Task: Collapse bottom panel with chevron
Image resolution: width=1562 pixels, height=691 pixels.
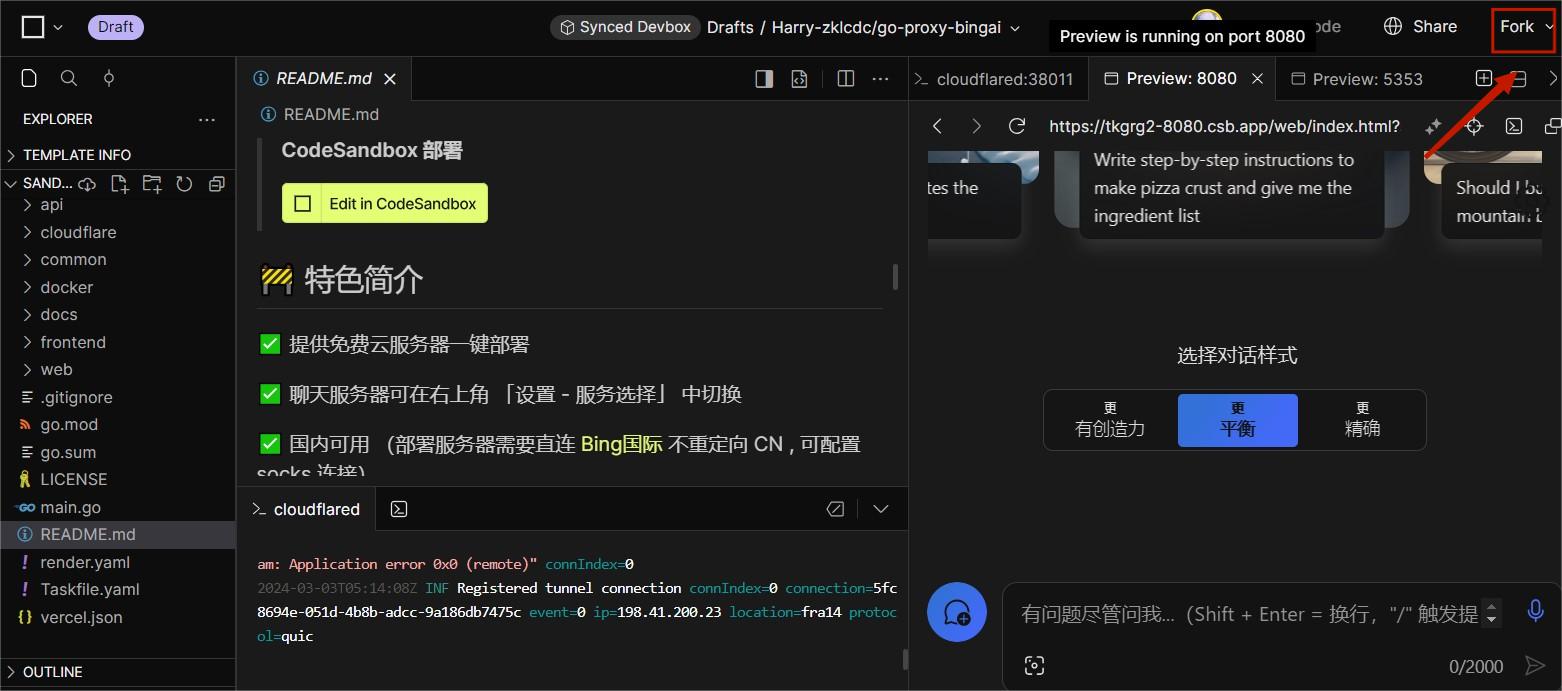Action: point(881,509)
